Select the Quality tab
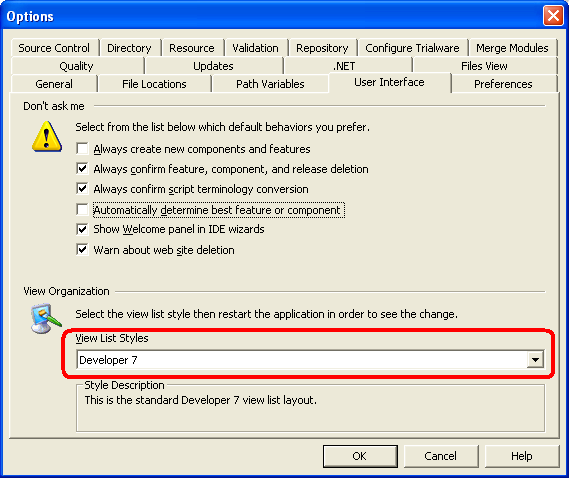Image resolution: width=569 pixels, height=478 pixels. point(77,66)
